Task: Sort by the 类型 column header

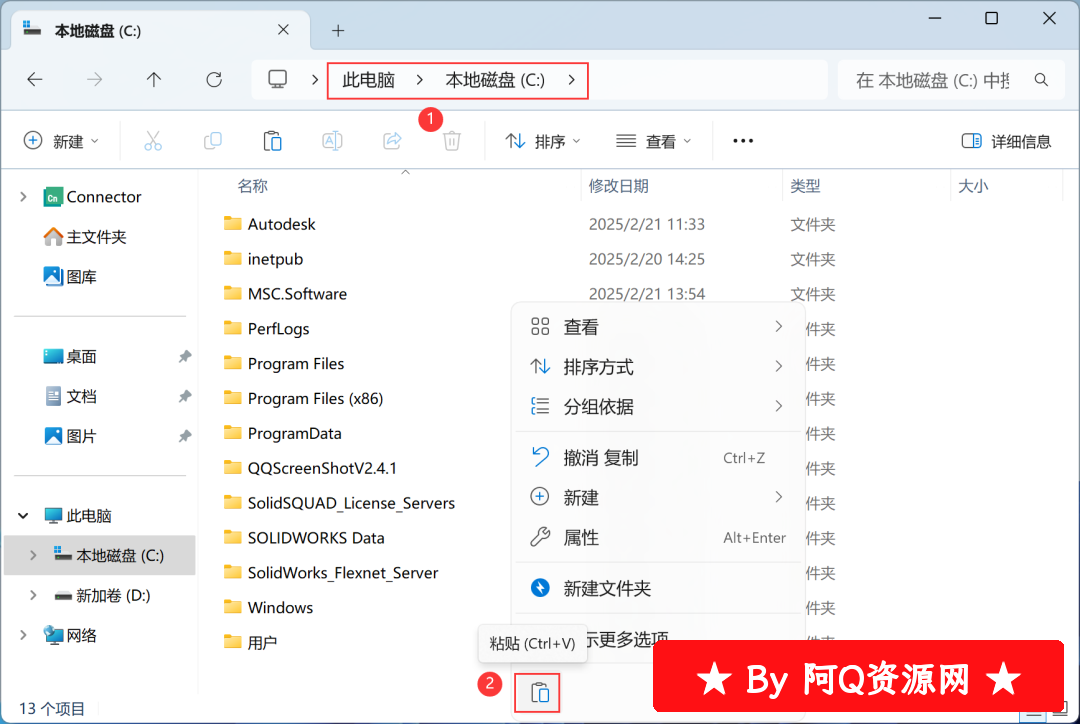Action: pos(805,186)
